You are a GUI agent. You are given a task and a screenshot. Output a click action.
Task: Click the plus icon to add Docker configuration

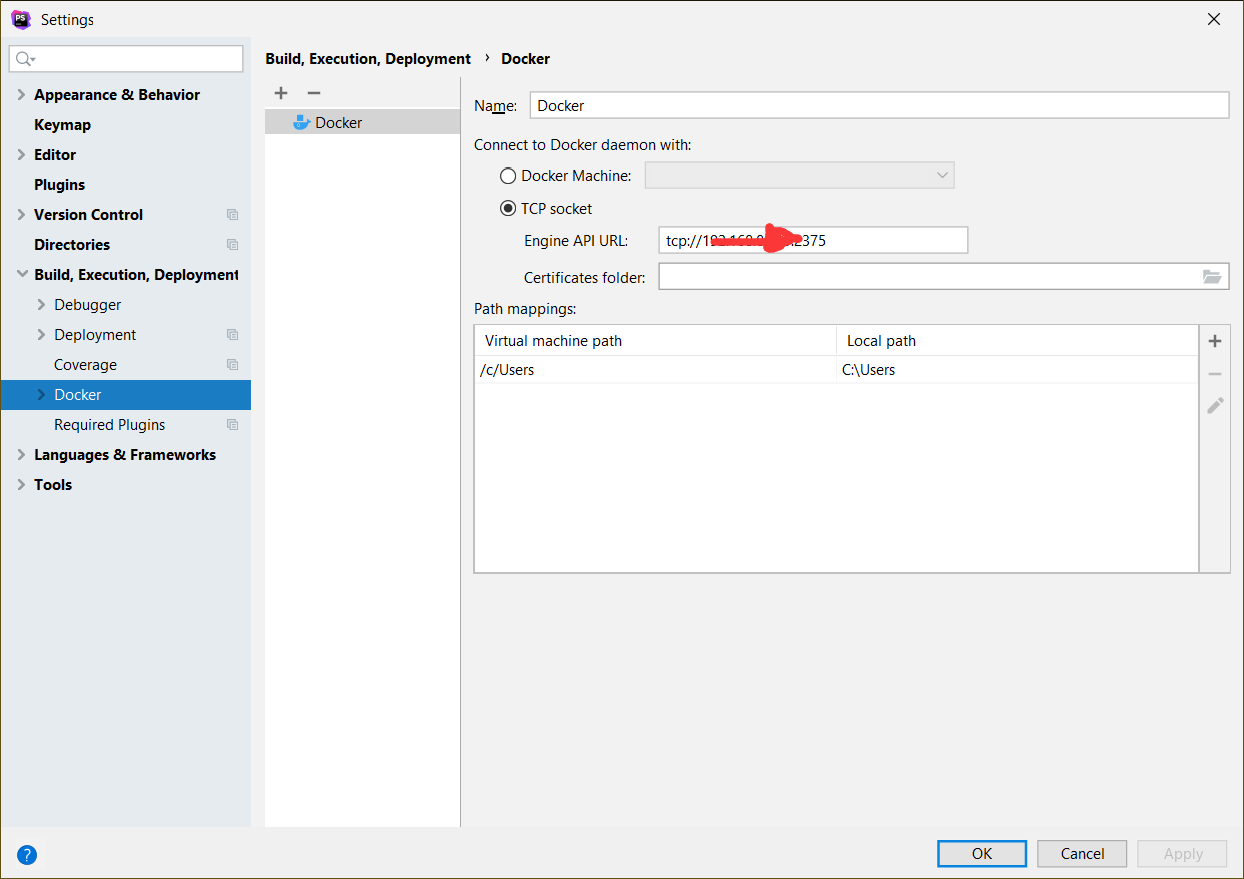click(x=281, y=93)
